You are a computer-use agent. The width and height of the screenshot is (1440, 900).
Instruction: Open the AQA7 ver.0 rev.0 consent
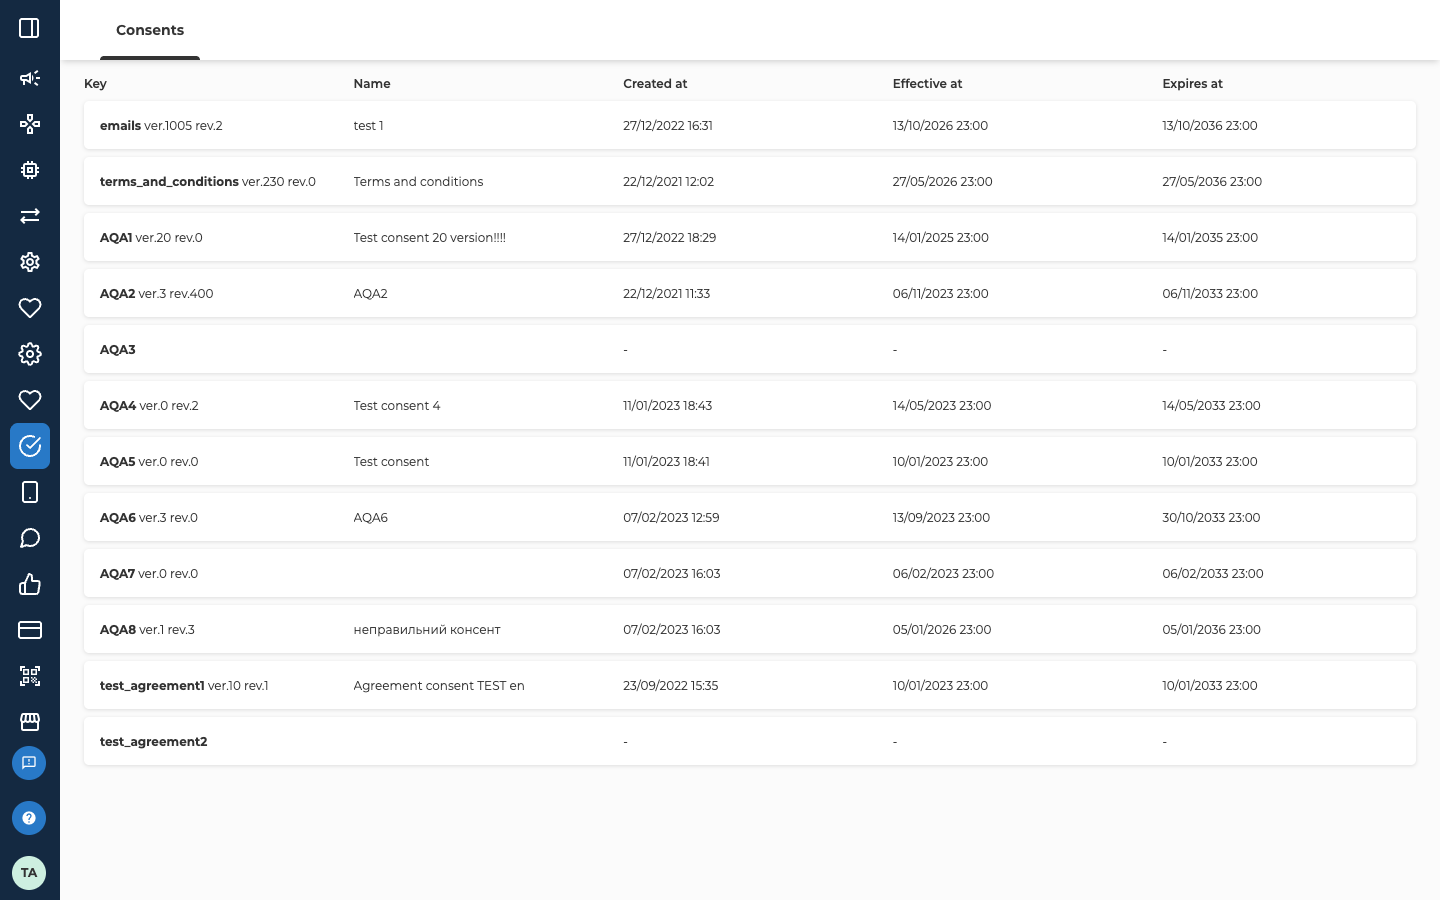point(750,573)
